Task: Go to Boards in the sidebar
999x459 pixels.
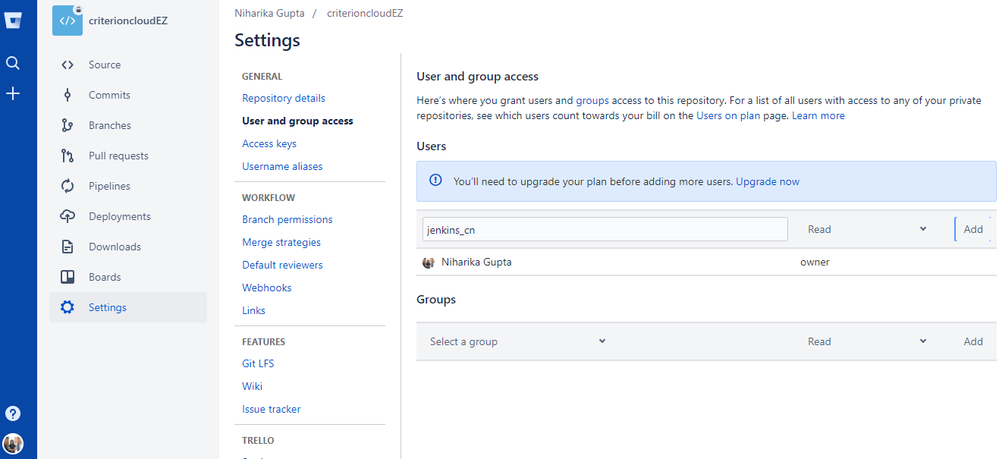Action: [x=104, y=277]
